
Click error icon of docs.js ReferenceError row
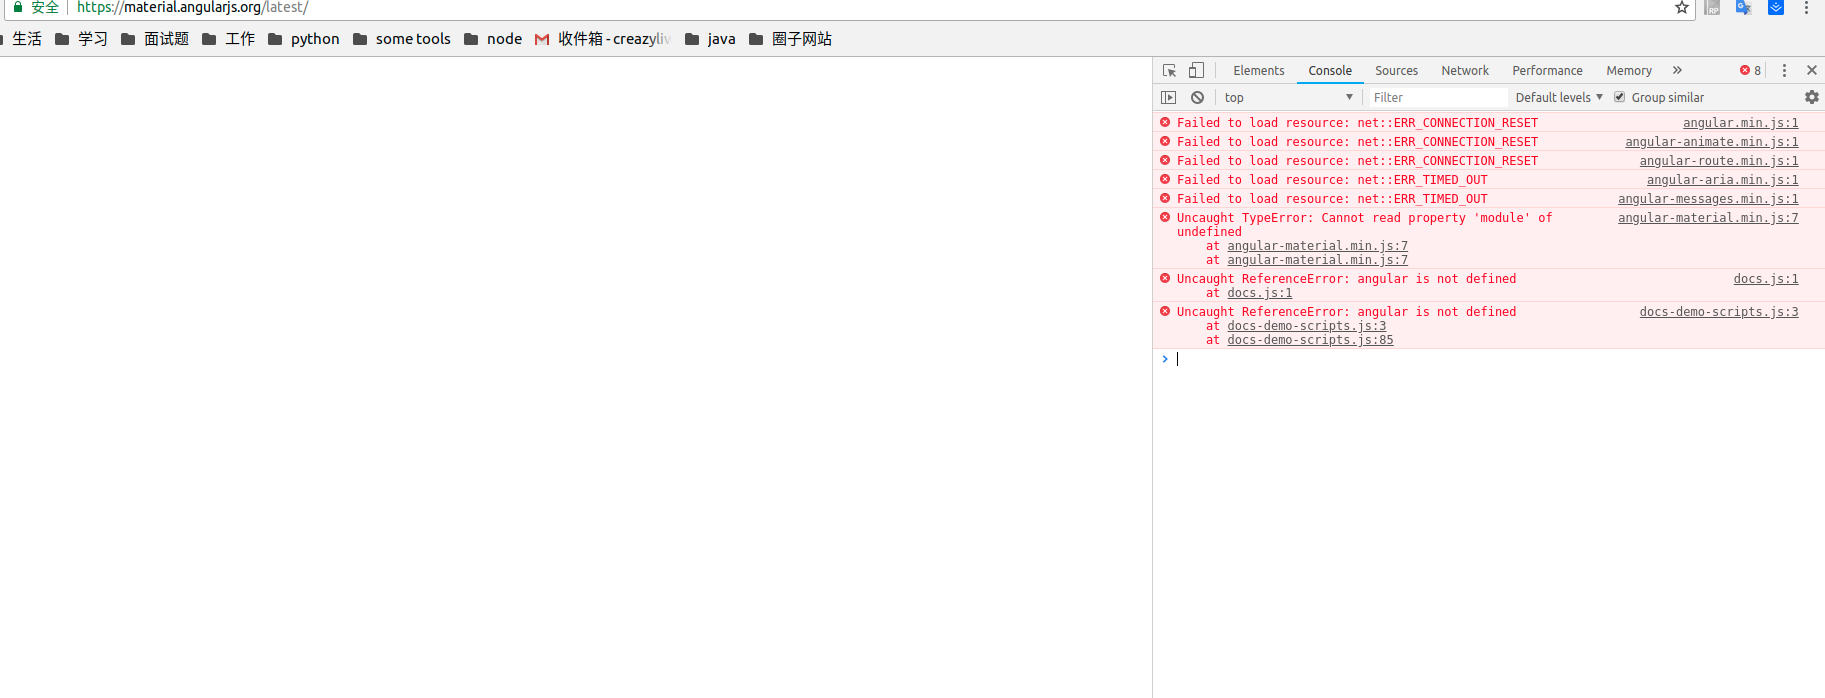pos(1165,278)
